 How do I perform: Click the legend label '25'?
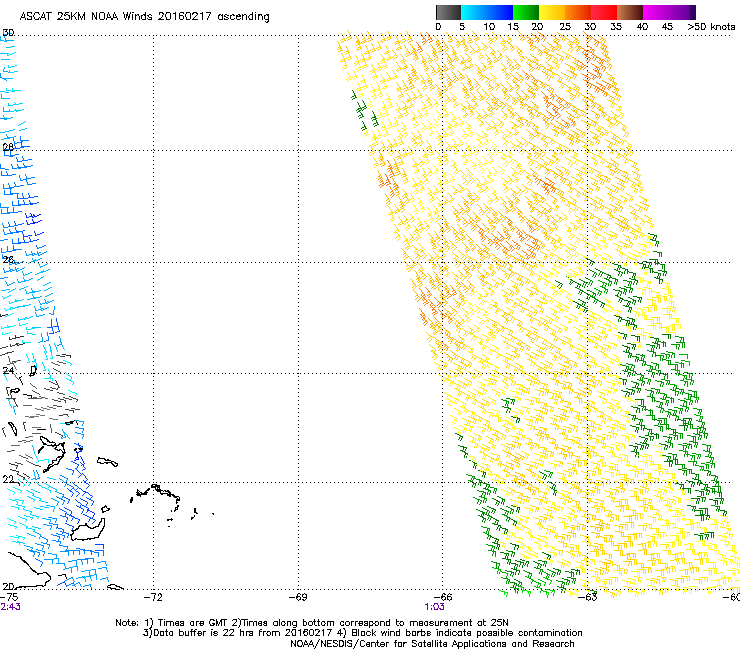tap(565, 27)
